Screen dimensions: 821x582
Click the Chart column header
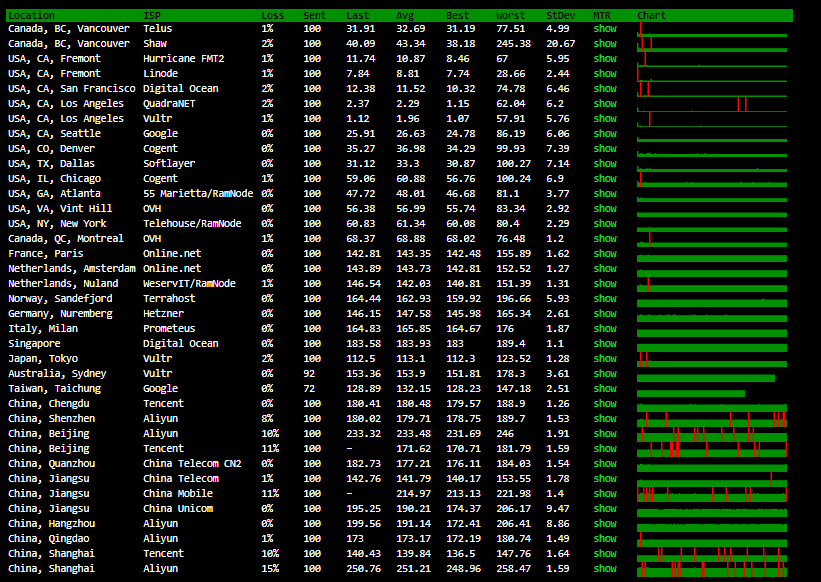(651, 16)
